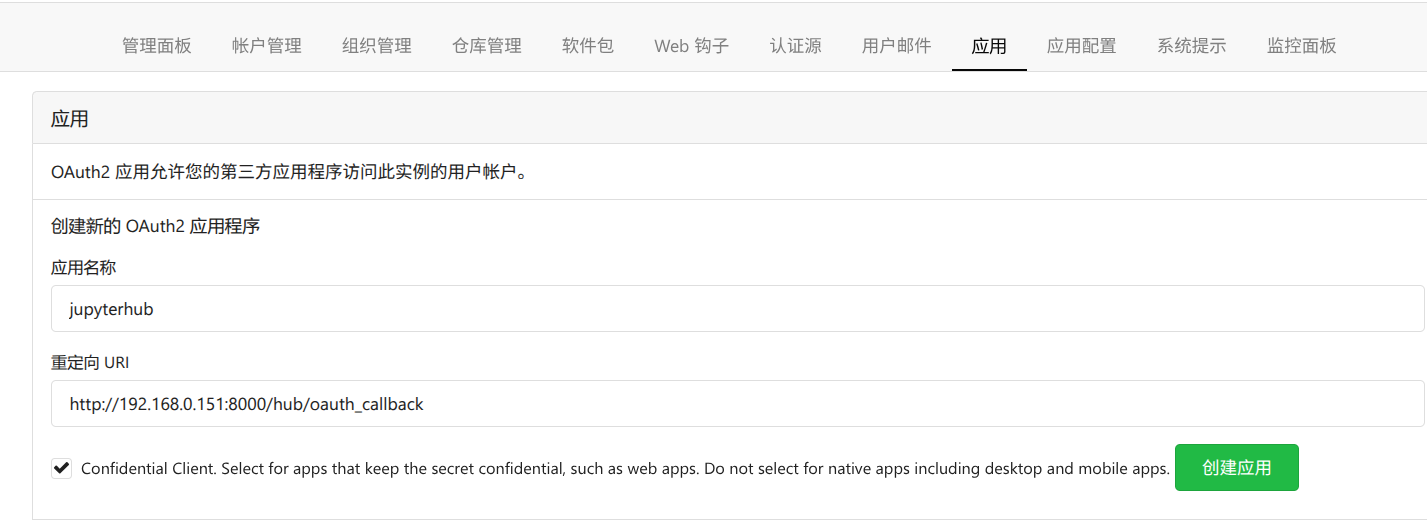Screen dimensions: 1427x525
Task: Click the 应用 panel header title
Action: click(70, 119)
